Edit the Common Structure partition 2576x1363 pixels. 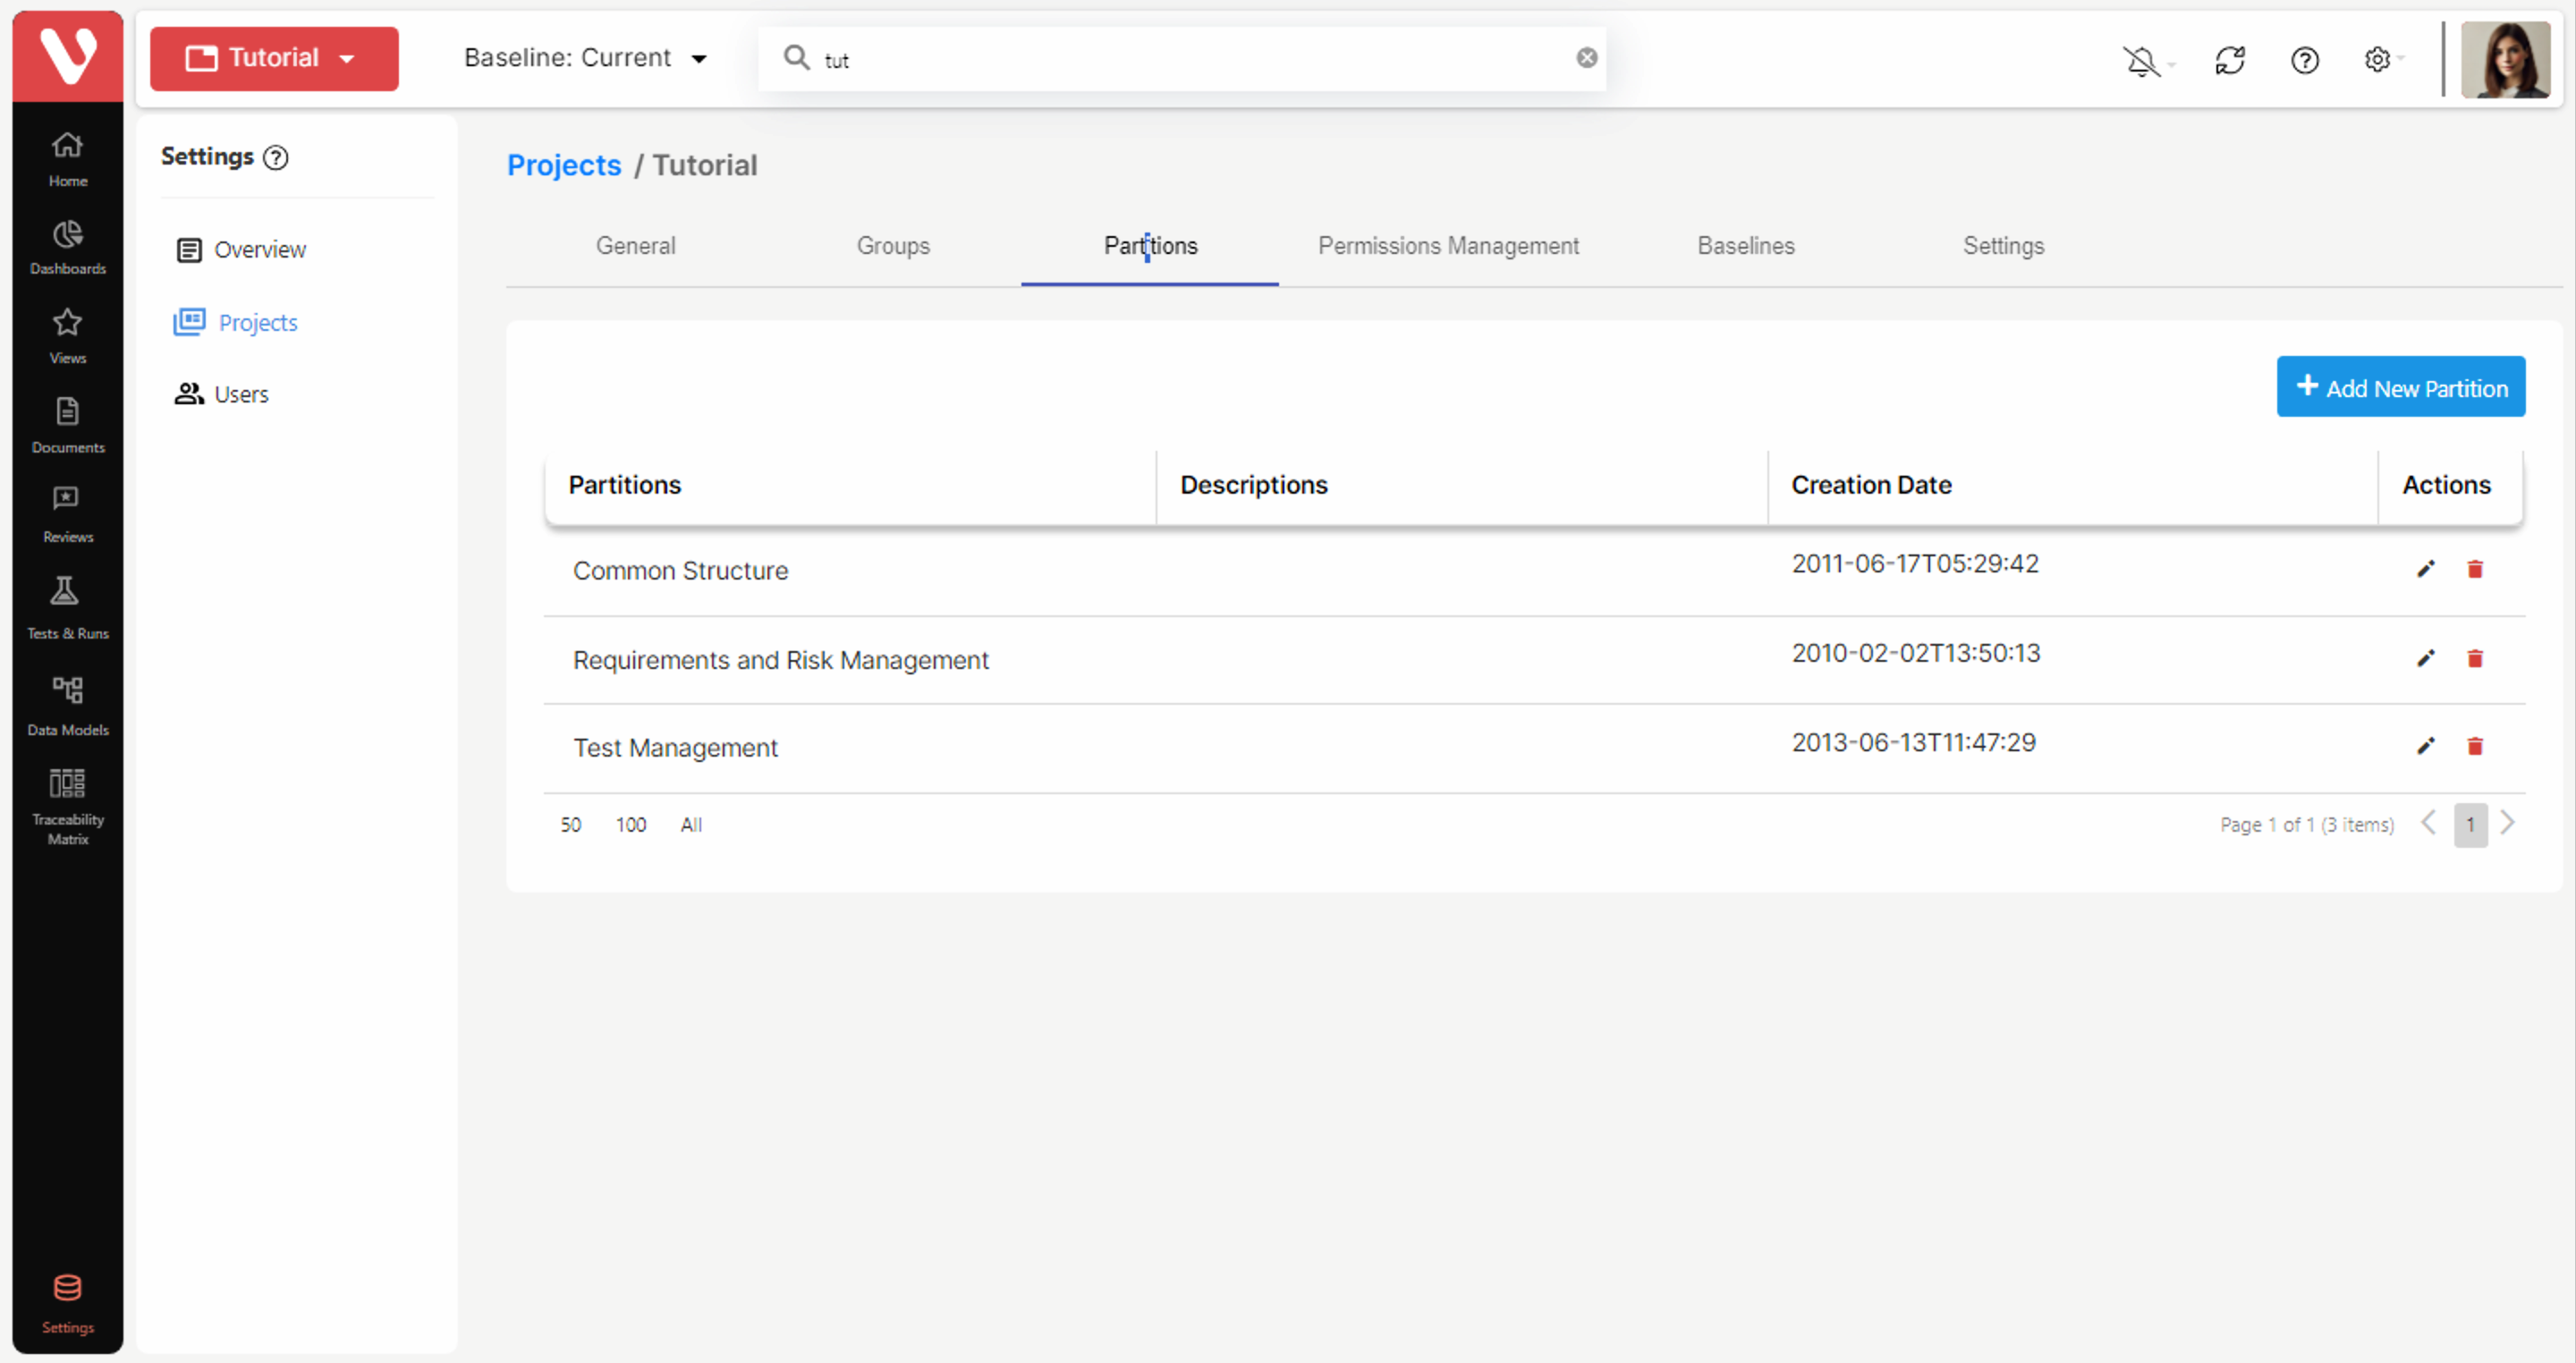click(x=2425, y=569)
